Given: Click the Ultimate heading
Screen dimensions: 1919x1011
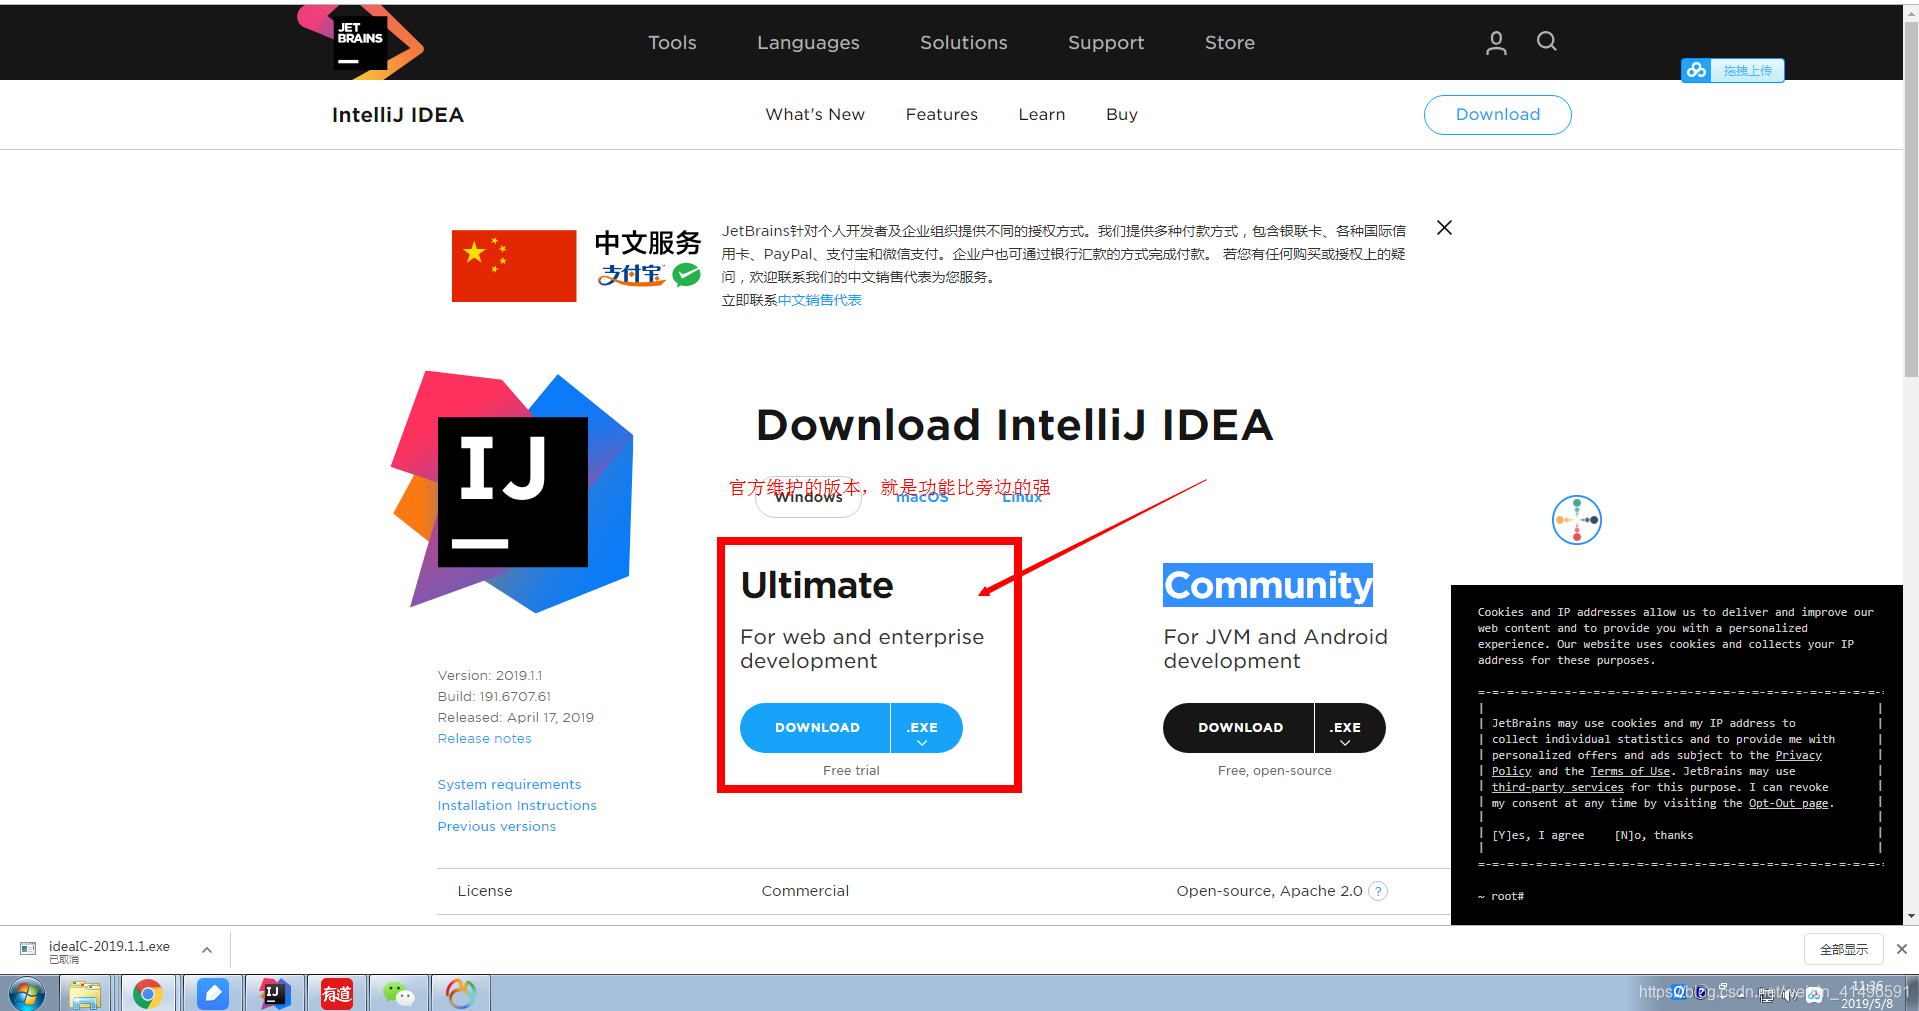Looking at the screenshot, I should [x=816, y=585].
